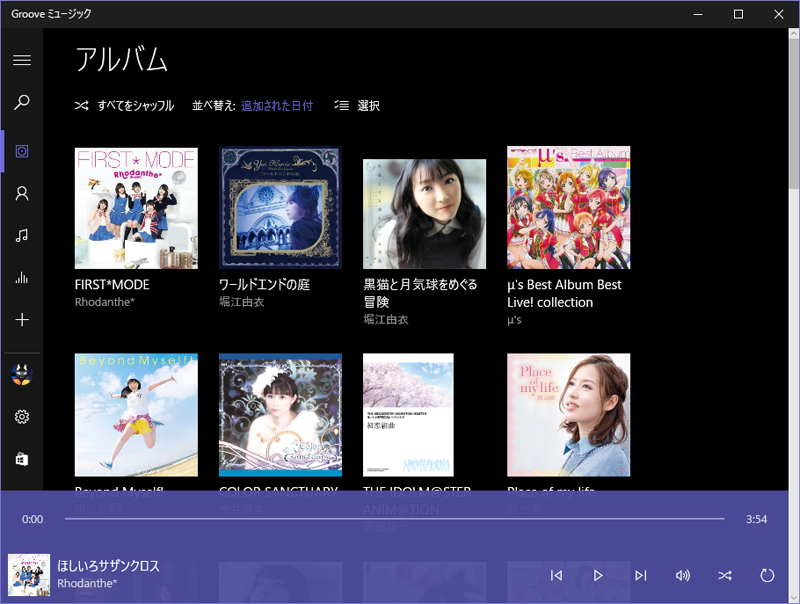Open Now Playing bars icon

click(22, 278)
